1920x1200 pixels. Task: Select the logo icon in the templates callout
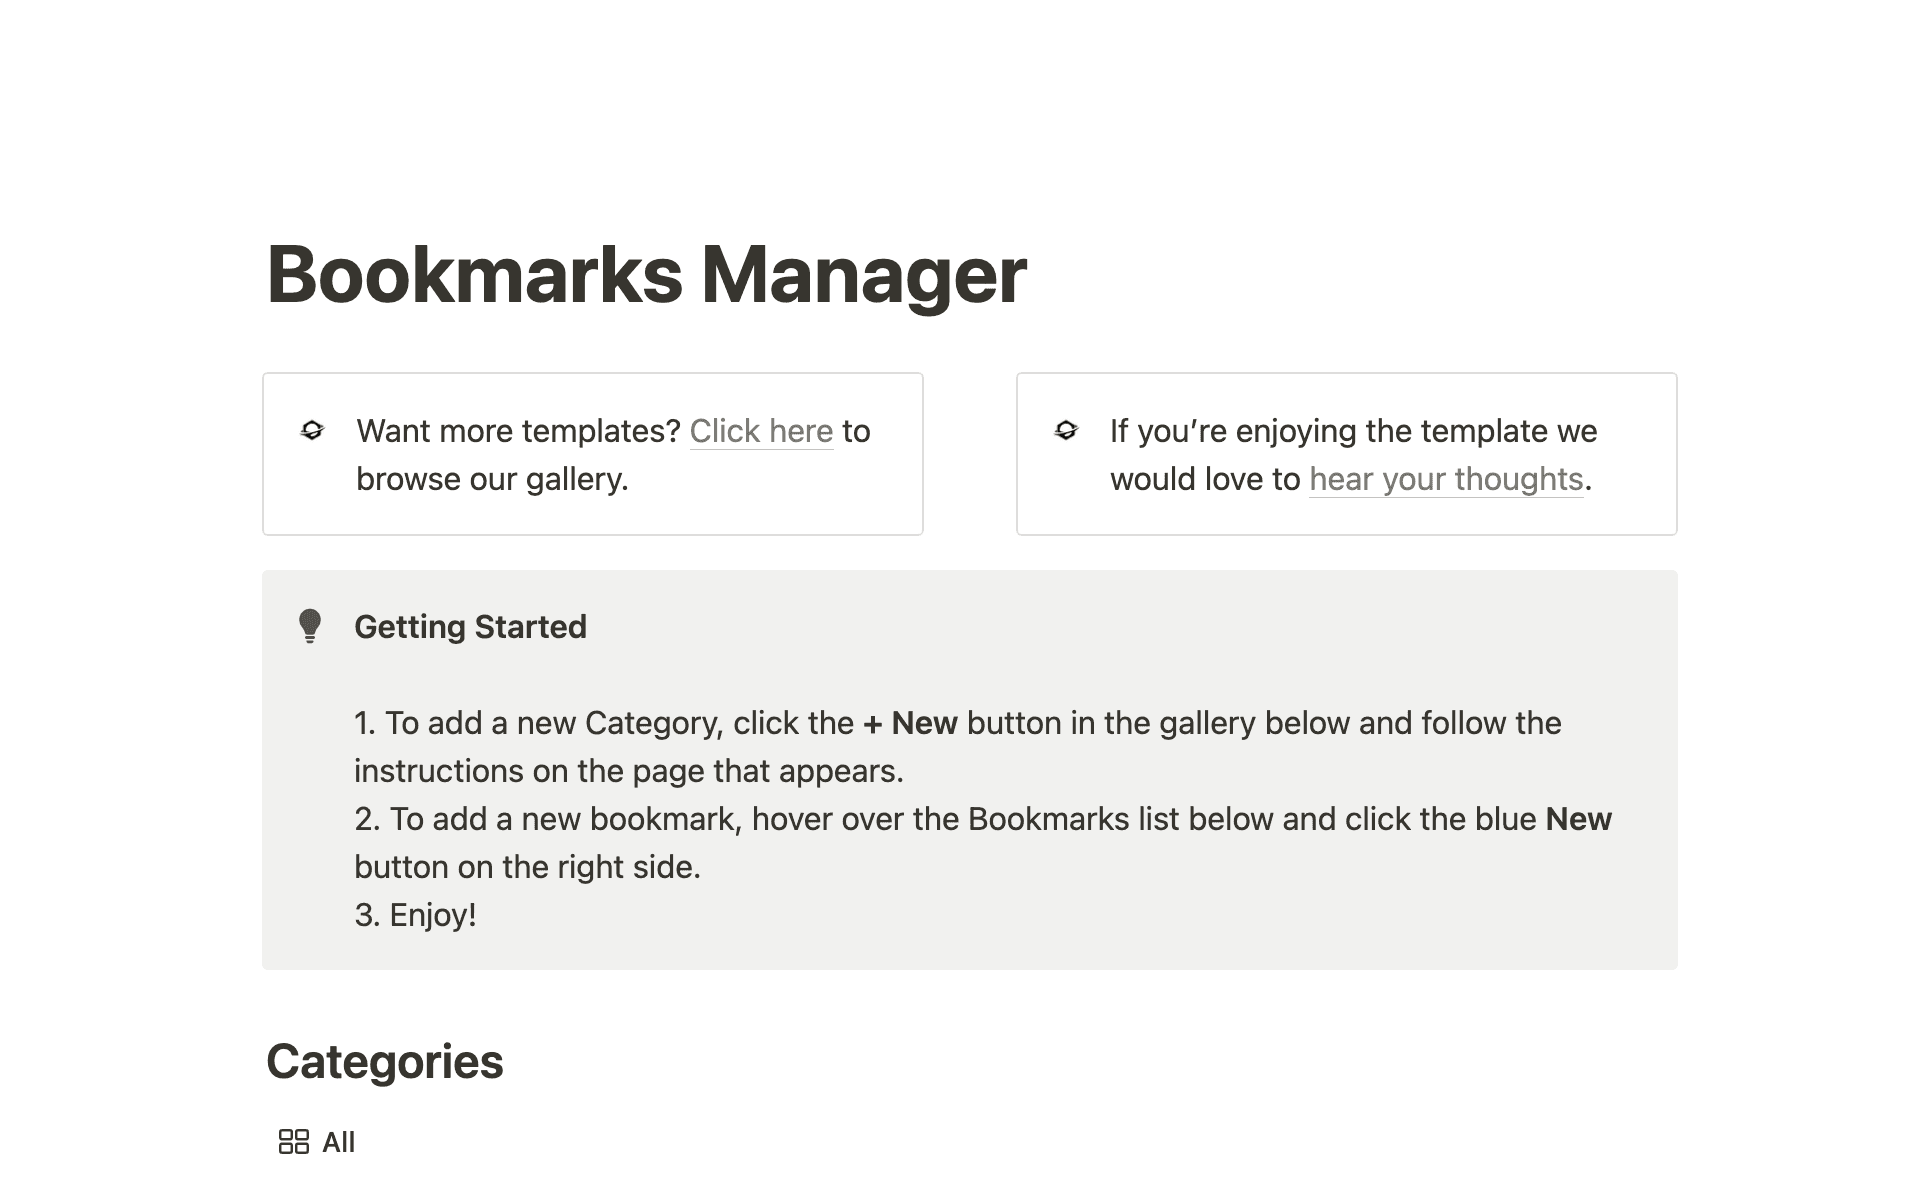pyautogui.click(x=314, y=432)
